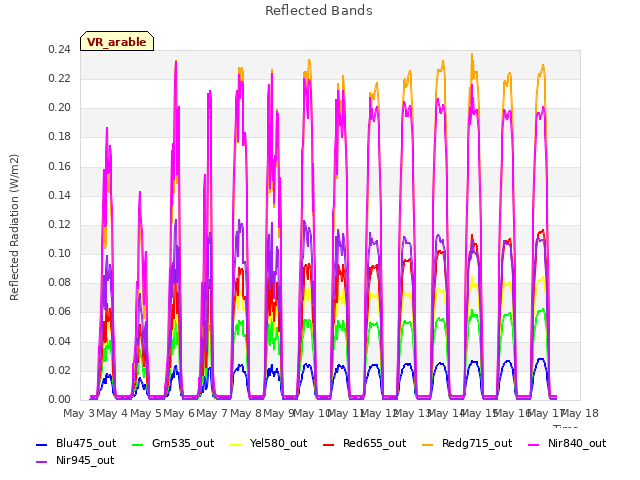Click the 0.24 y-axis tick label

click(x=60, y=50)
